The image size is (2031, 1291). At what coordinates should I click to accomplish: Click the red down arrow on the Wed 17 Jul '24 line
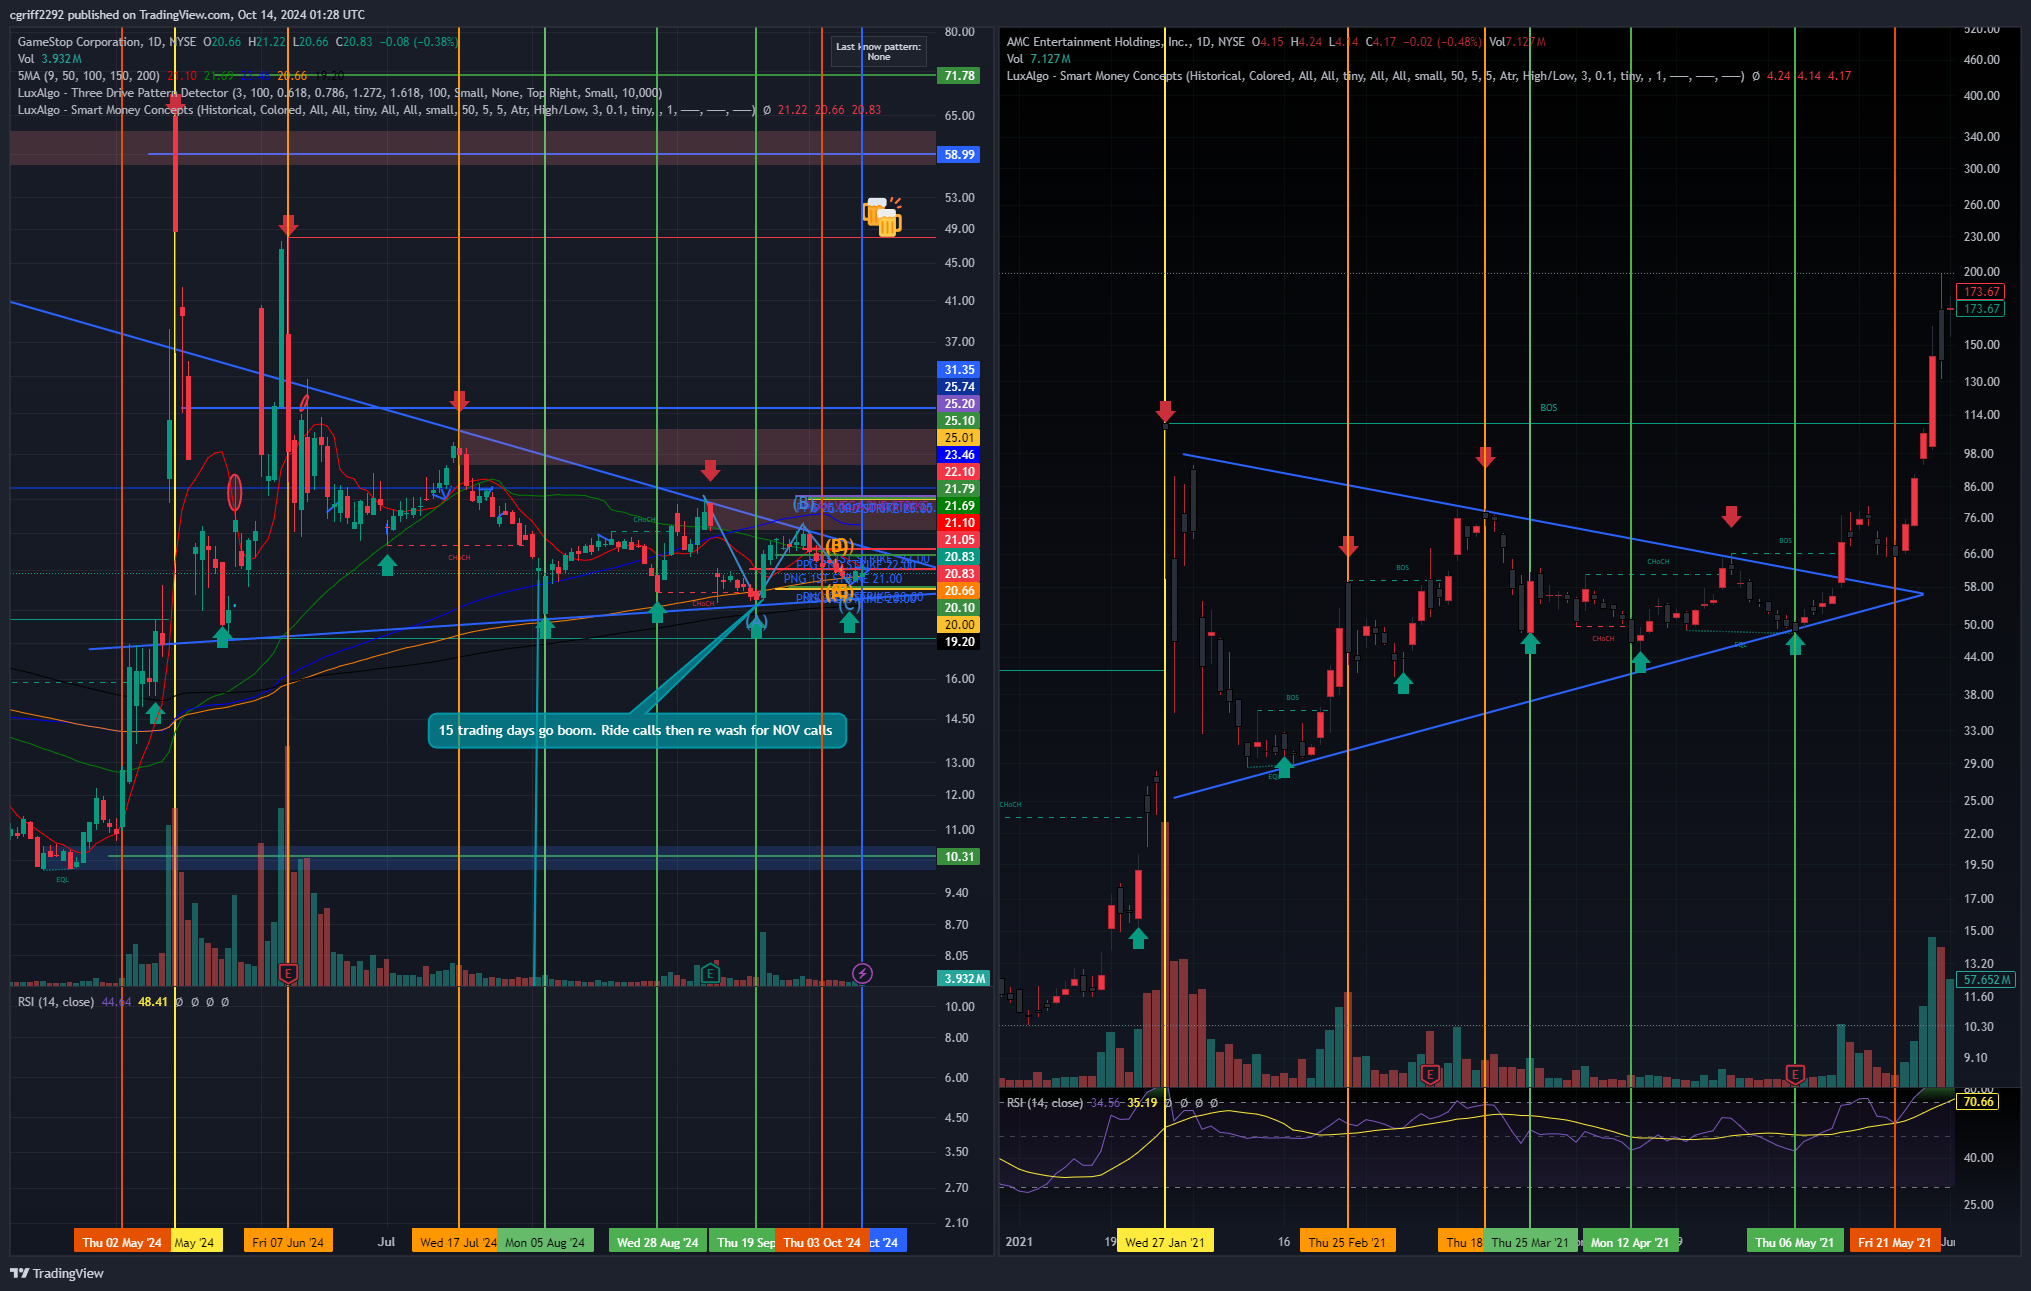click(x=459, y=401)
